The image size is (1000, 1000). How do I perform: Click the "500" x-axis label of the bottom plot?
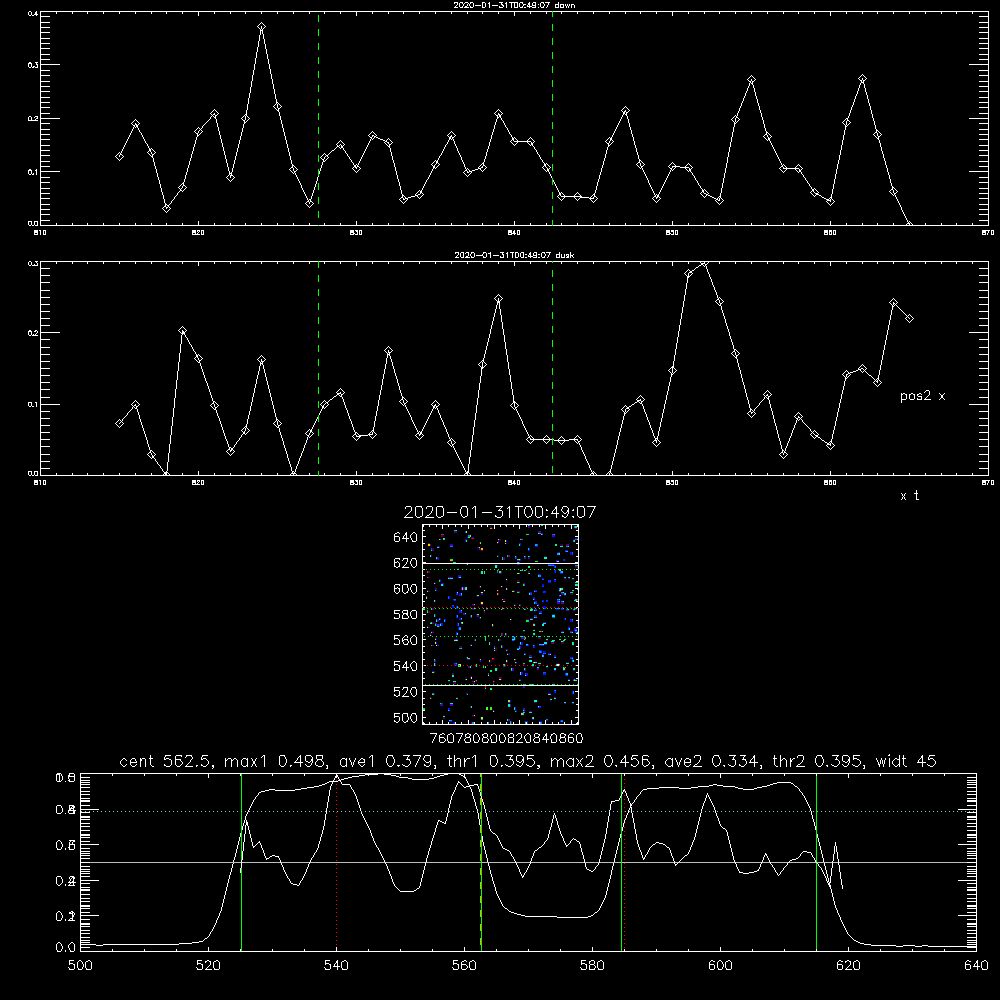pos(80,966)
